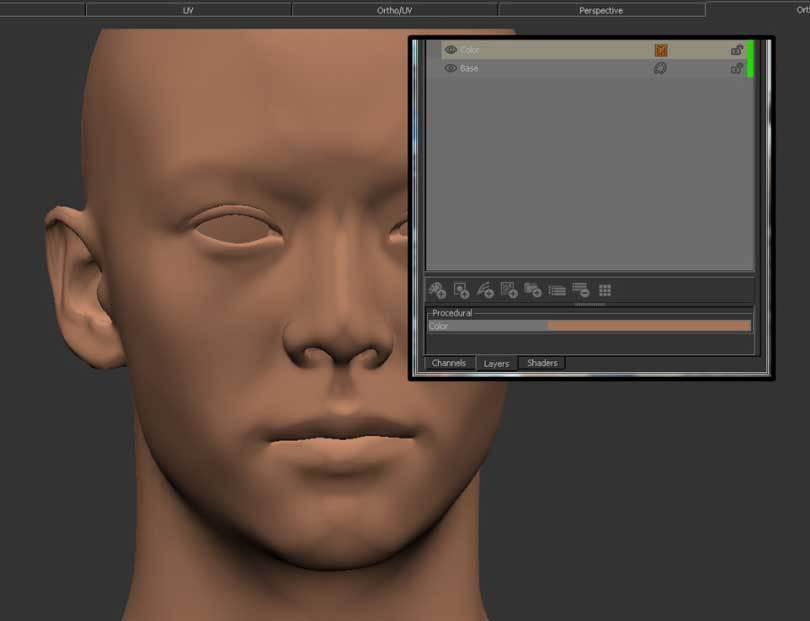This screenshot has width=810, height=621.
Task: Add a new layer mask
Action: click(461, 290)
